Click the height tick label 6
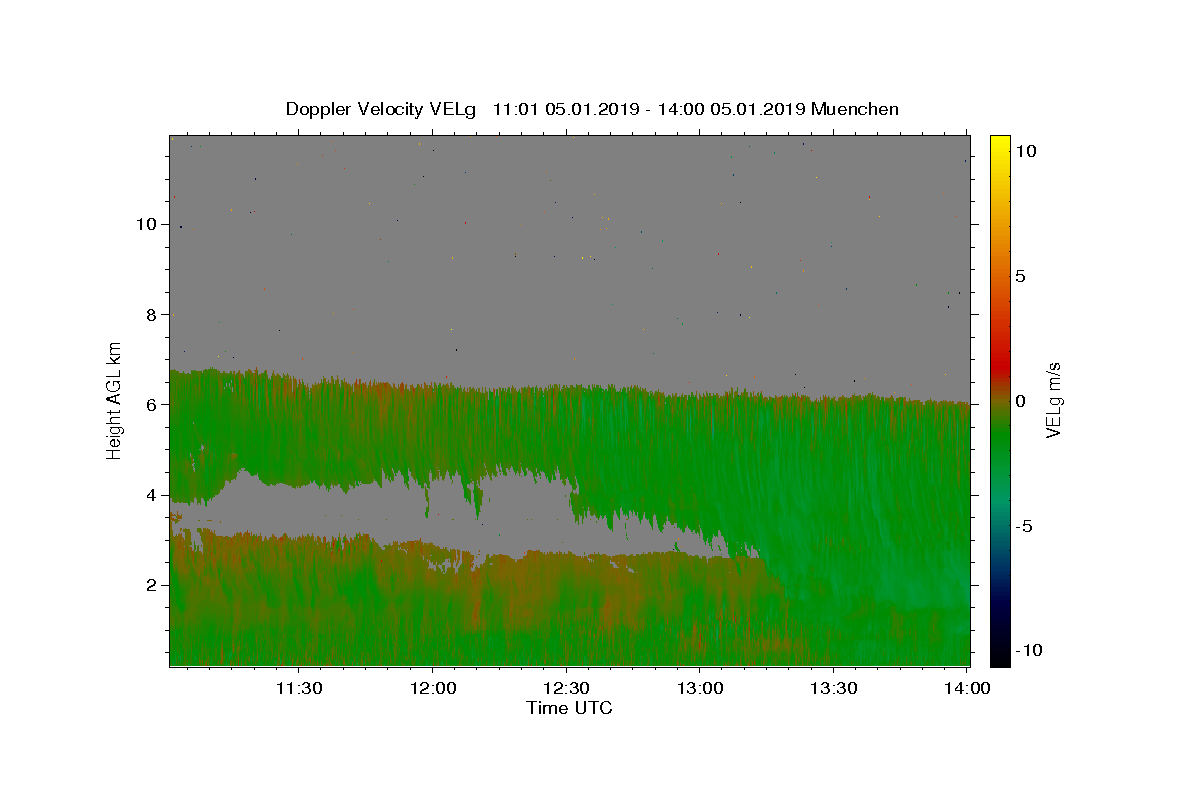 152,404
